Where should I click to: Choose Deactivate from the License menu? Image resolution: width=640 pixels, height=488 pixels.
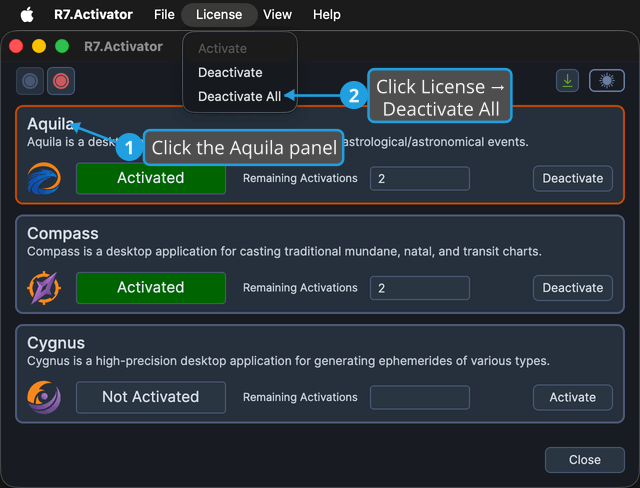click(x=230, y=73)
